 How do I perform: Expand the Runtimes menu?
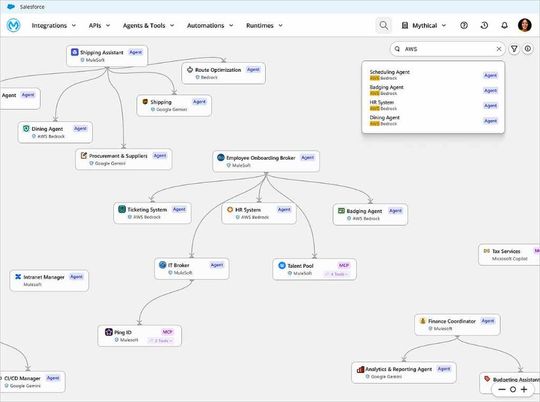tap(264, 25)
